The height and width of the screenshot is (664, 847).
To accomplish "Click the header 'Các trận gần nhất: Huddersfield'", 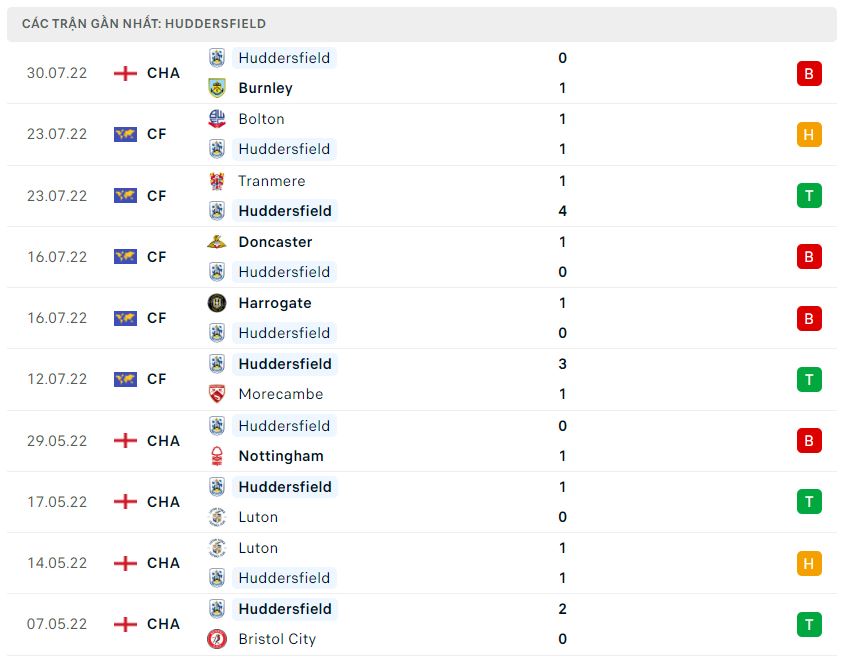I will point(144,23).
